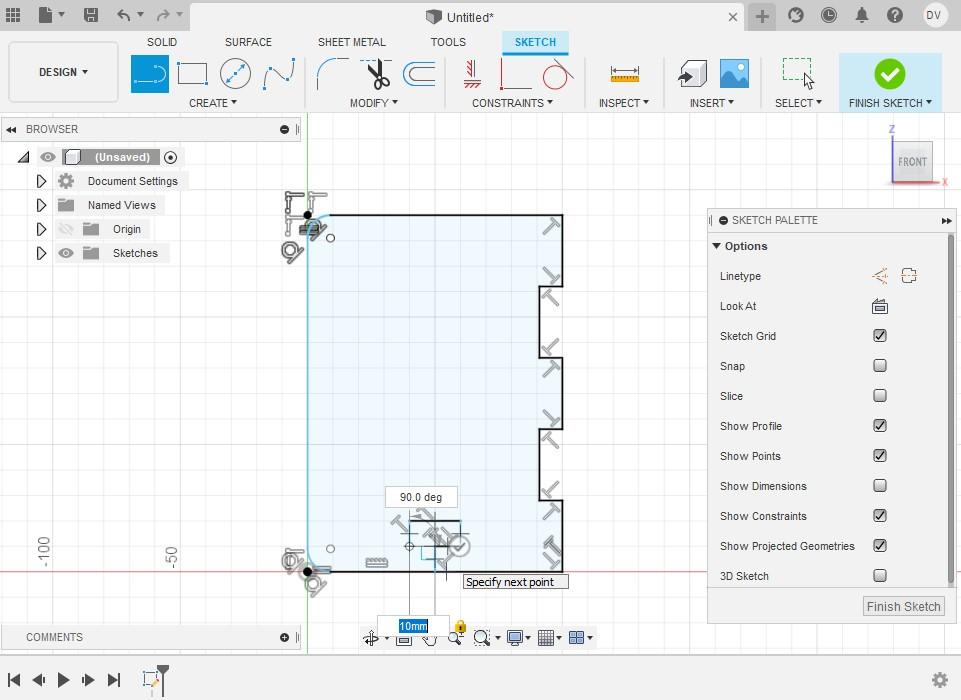Viewport: 961px width, 700px height.
Task: Enable the Show Dimensions checkbox
Action: (x=880, y=486)
